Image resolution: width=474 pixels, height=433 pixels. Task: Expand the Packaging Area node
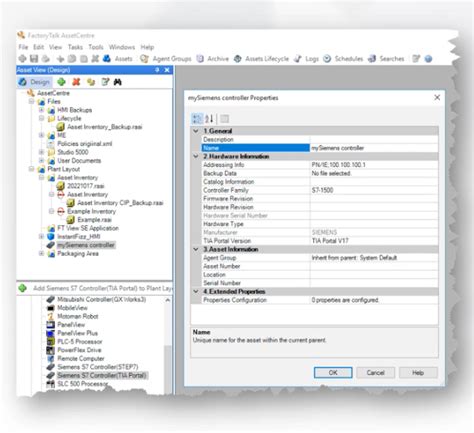tap(41, 253)
